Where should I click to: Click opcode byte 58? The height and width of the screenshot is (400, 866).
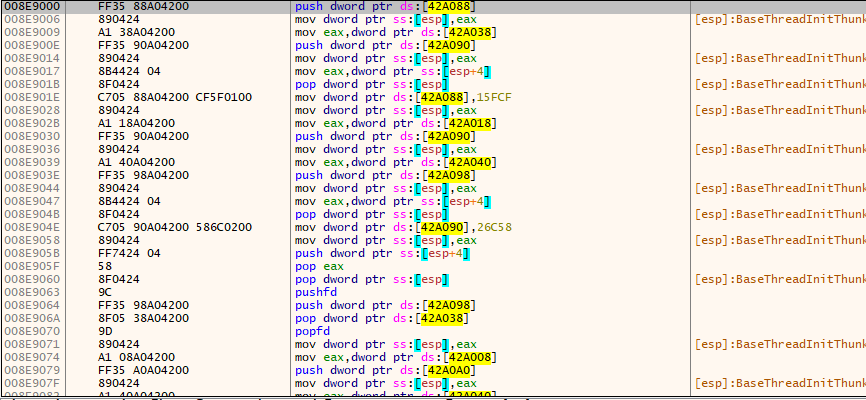[105, 266]
